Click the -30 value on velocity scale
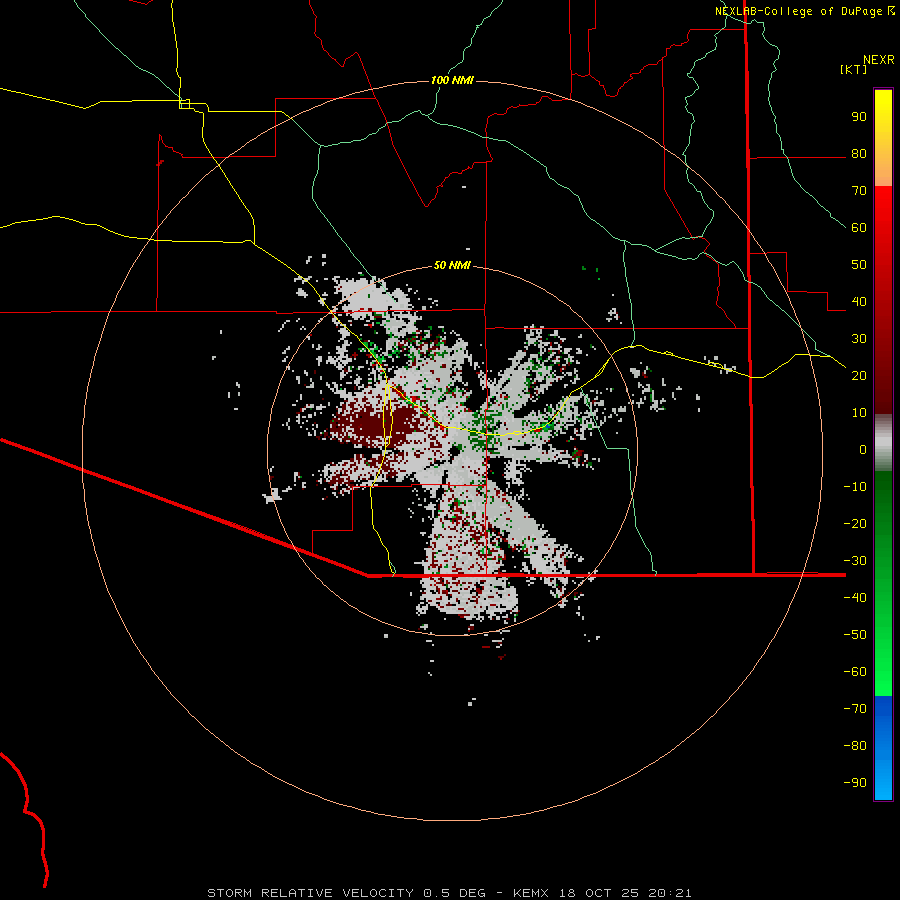 pyautogui.click(x=855, y=561)
